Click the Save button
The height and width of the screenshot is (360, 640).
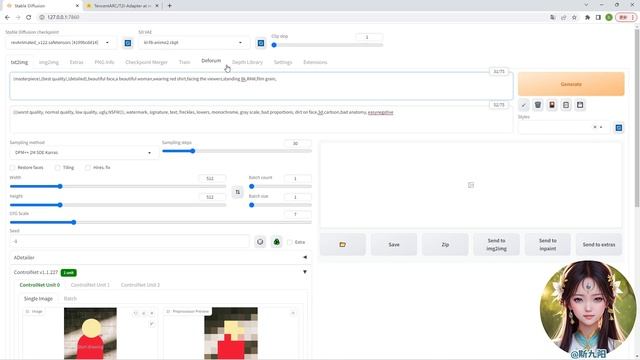pyautogui.click(x=394, y=244)
